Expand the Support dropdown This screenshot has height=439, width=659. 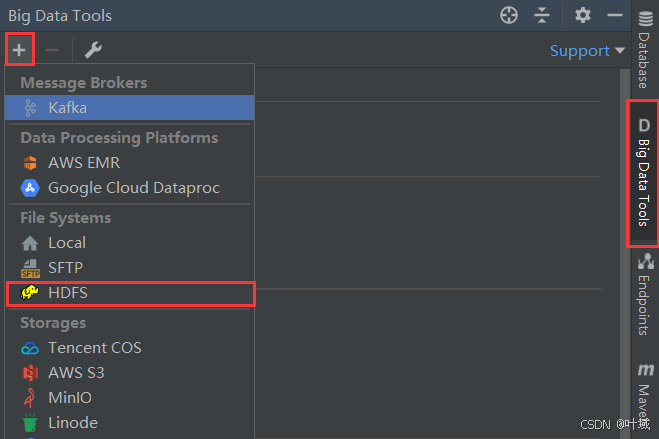click(587, 50)
